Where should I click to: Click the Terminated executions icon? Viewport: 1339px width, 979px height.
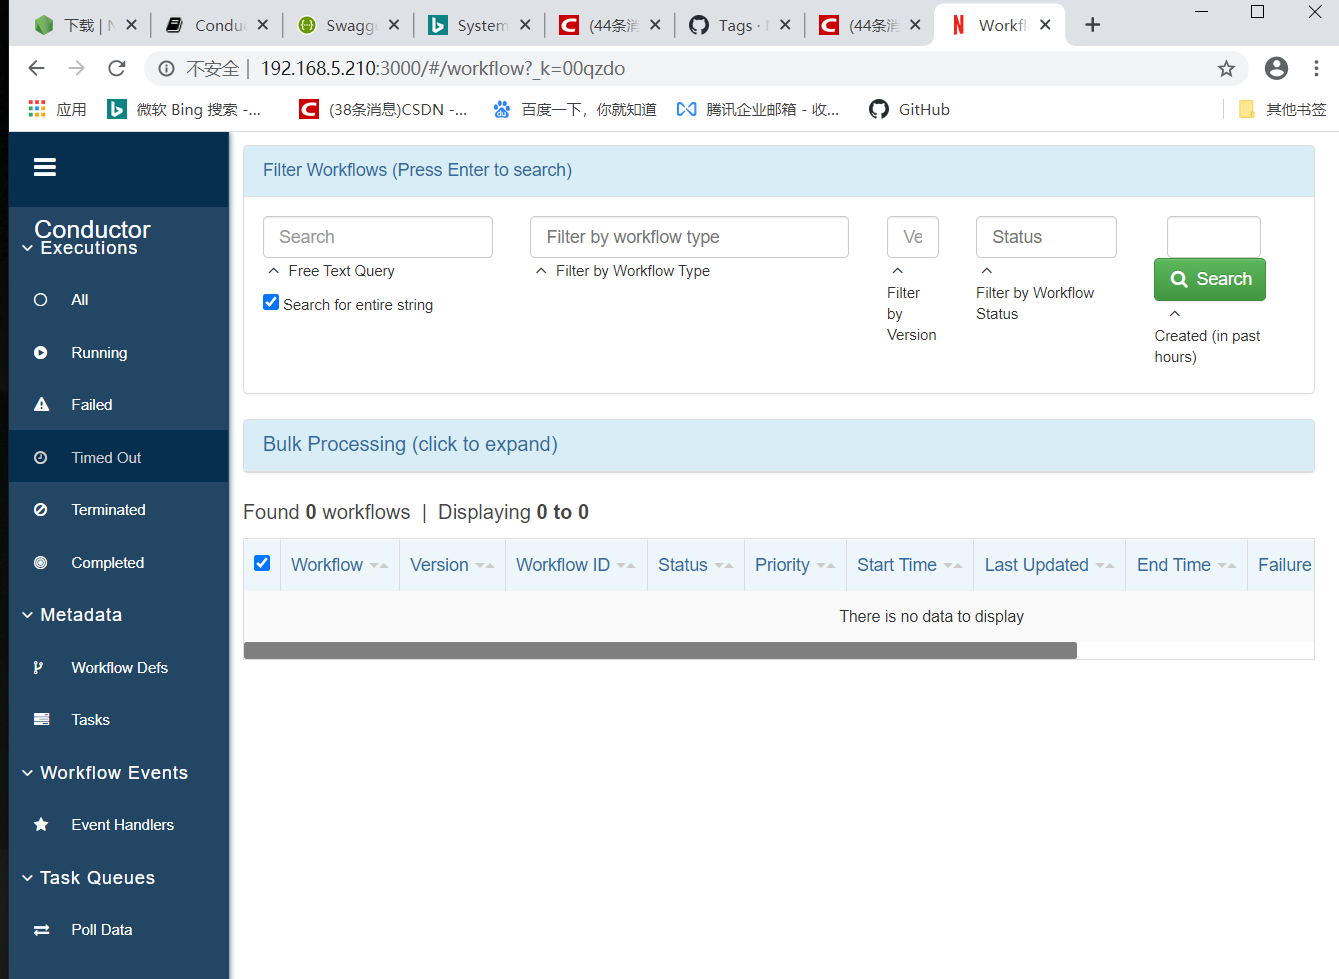(40, 509)
